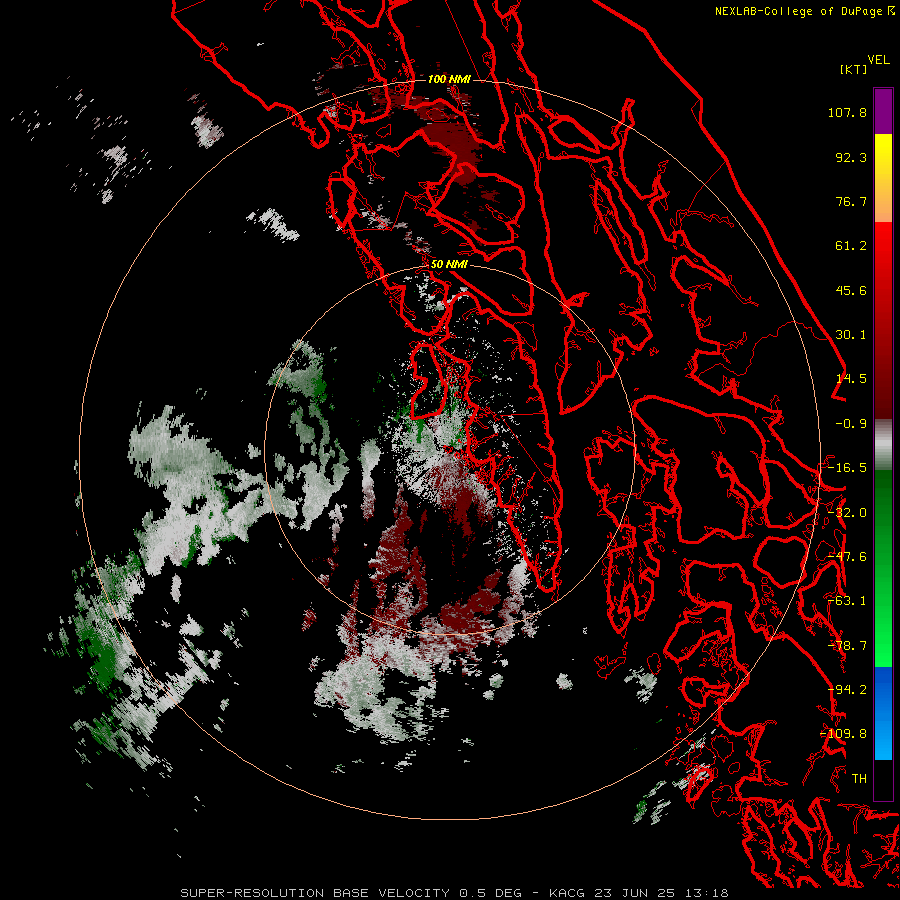
Task: Click the VEL legend title
Action: click(x=878, y=60)
